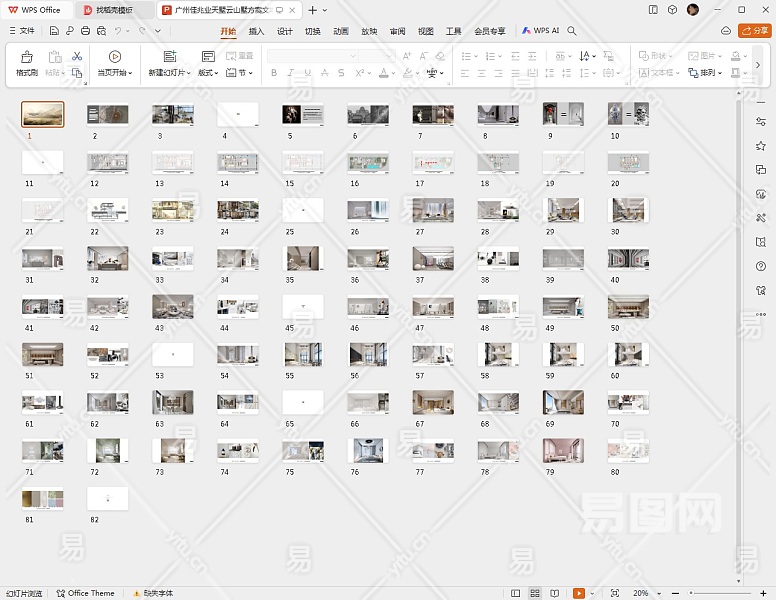Click the orange 分享 (Share) button

(754, 31)
